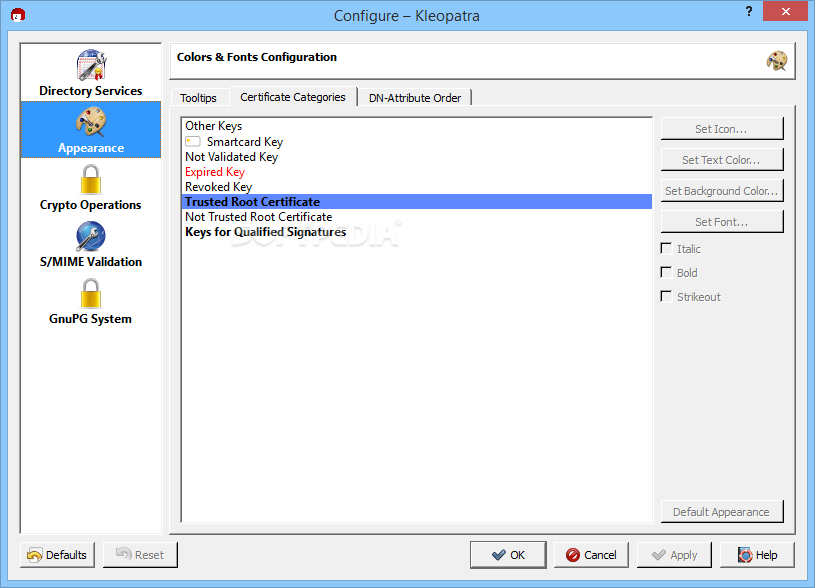Select the Appearance palette icon
This screenshot has height=588, width=815.
[91, 122]
